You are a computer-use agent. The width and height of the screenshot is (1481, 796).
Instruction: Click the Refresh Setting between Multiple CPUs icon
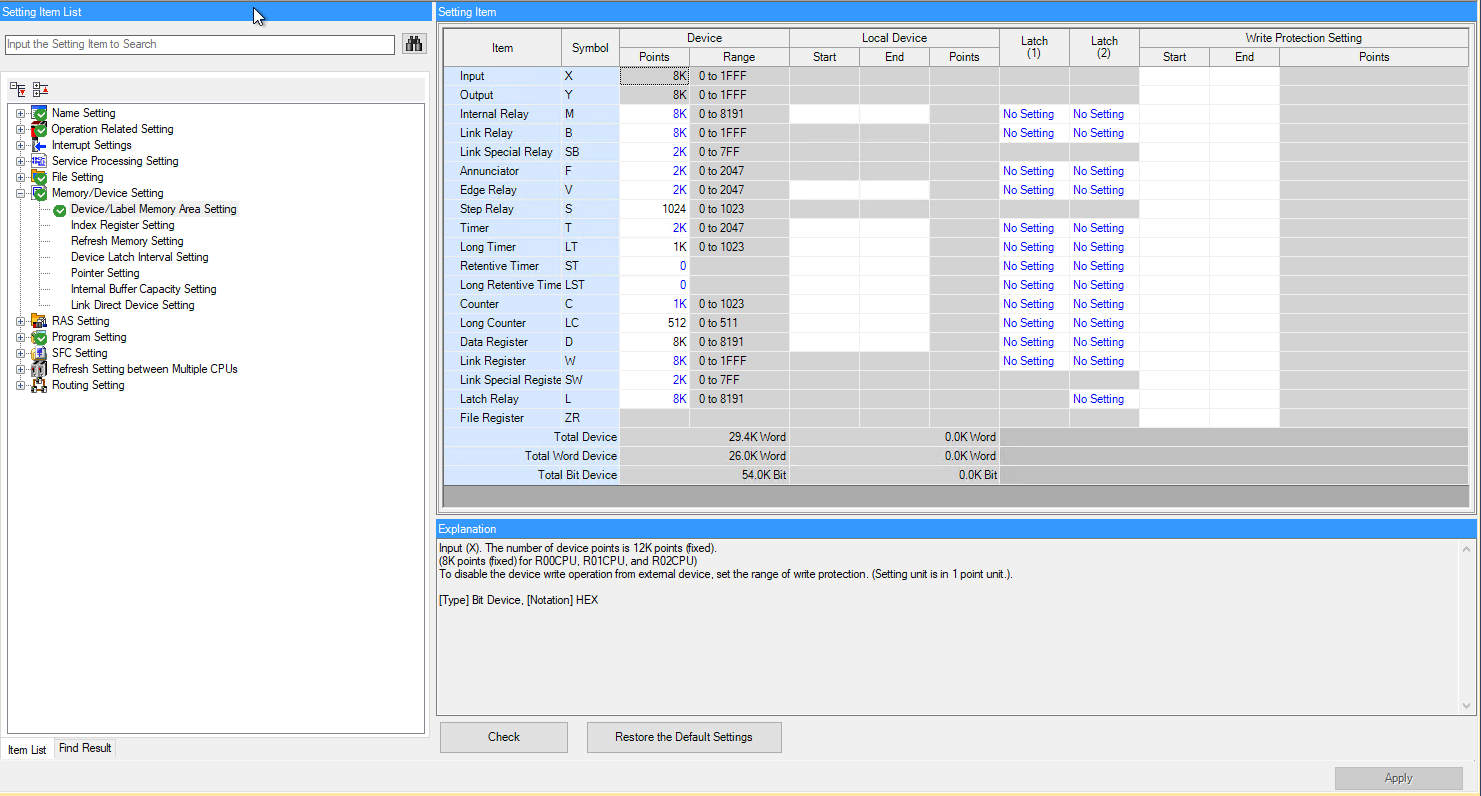39,369
